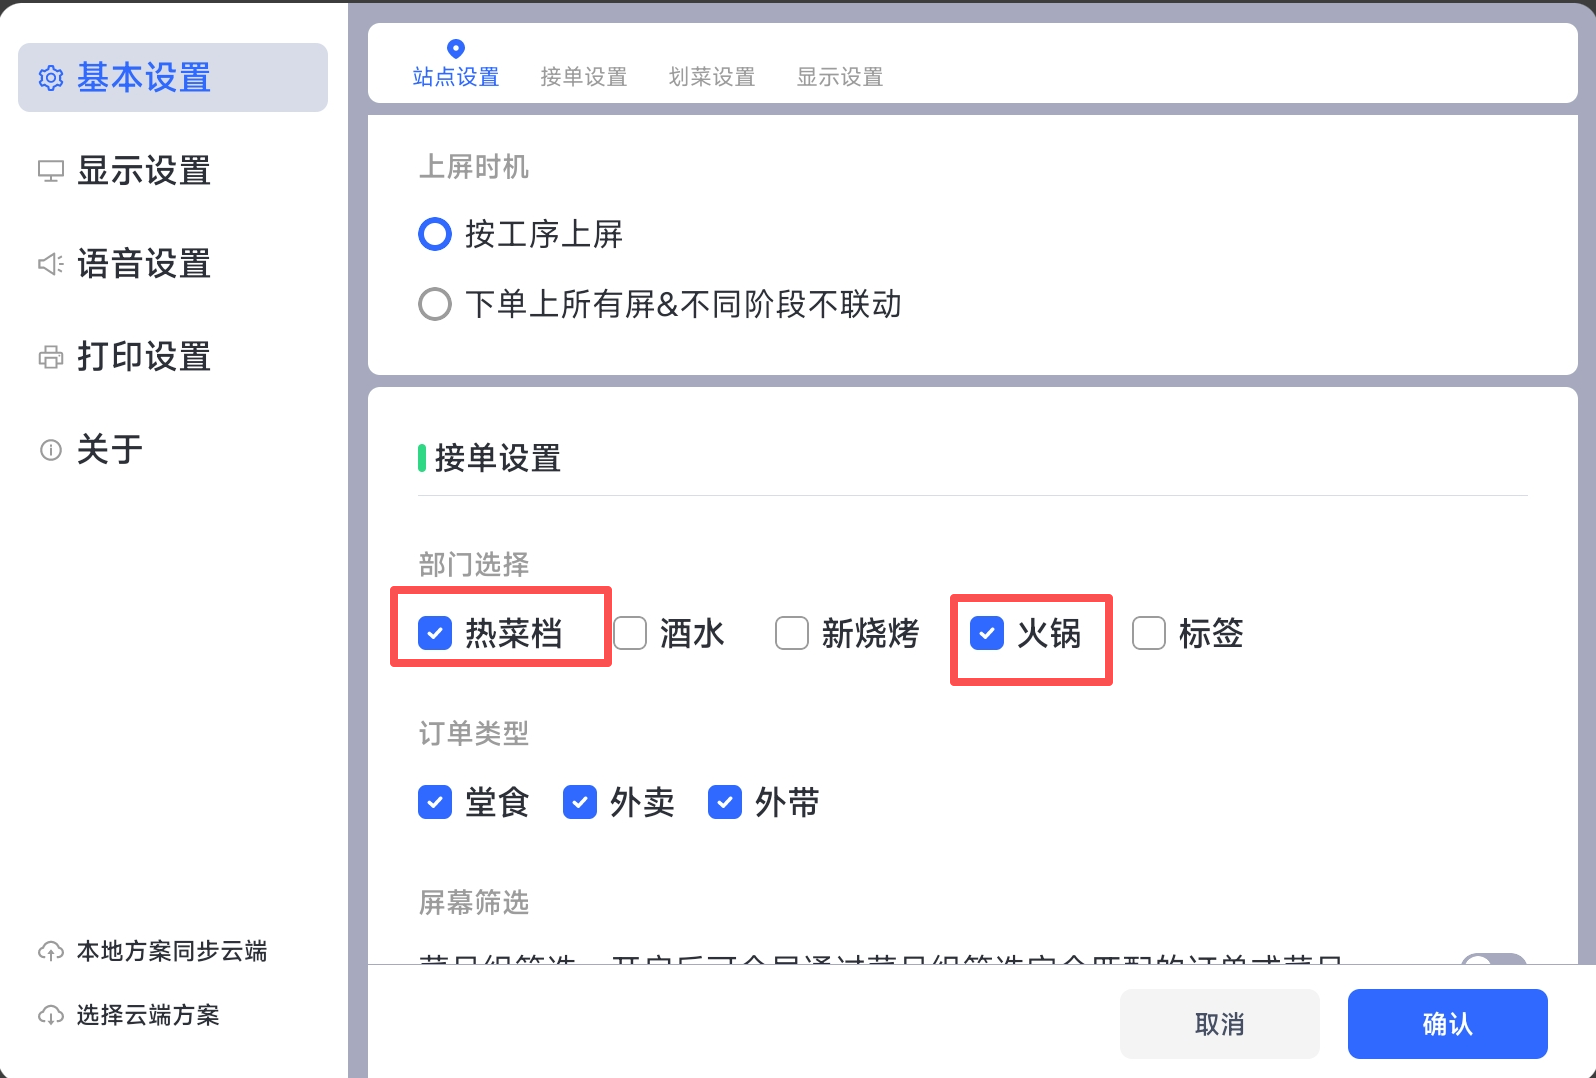Go to the 显示设置 top tab
The width and height of the screenshot is (1596, 1078).
(x=840, y=77)
